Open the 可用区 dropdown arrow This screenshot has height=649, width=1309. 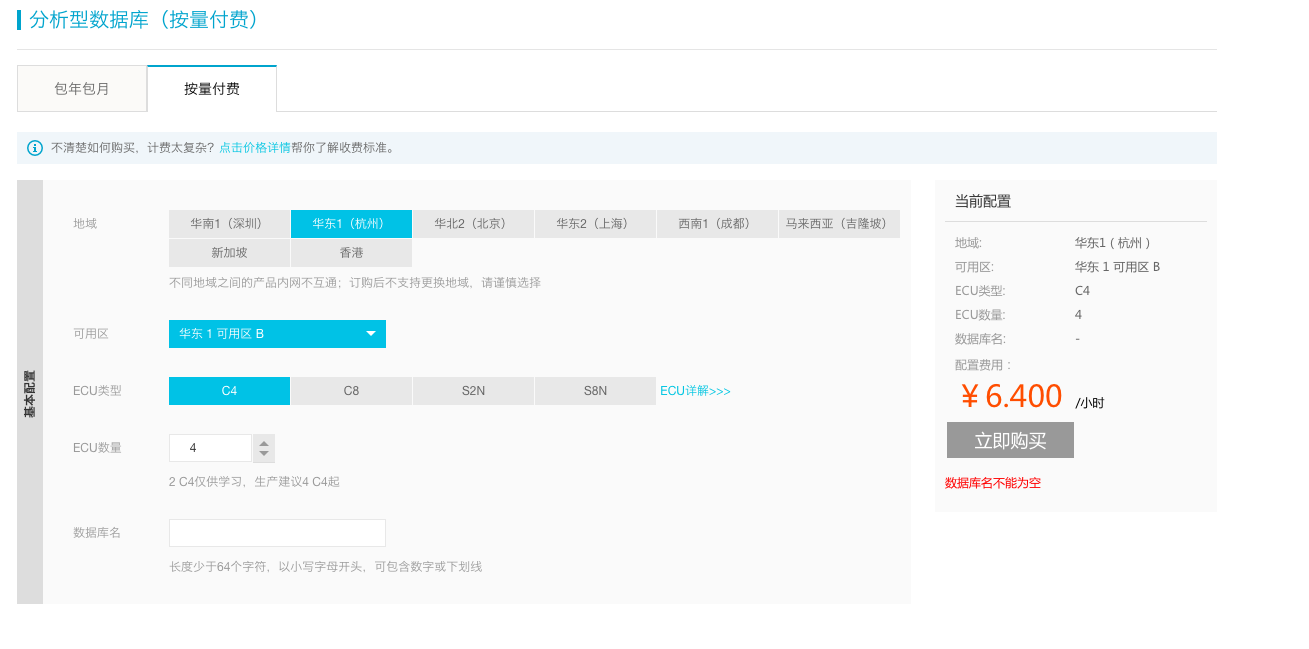[370, 334]
